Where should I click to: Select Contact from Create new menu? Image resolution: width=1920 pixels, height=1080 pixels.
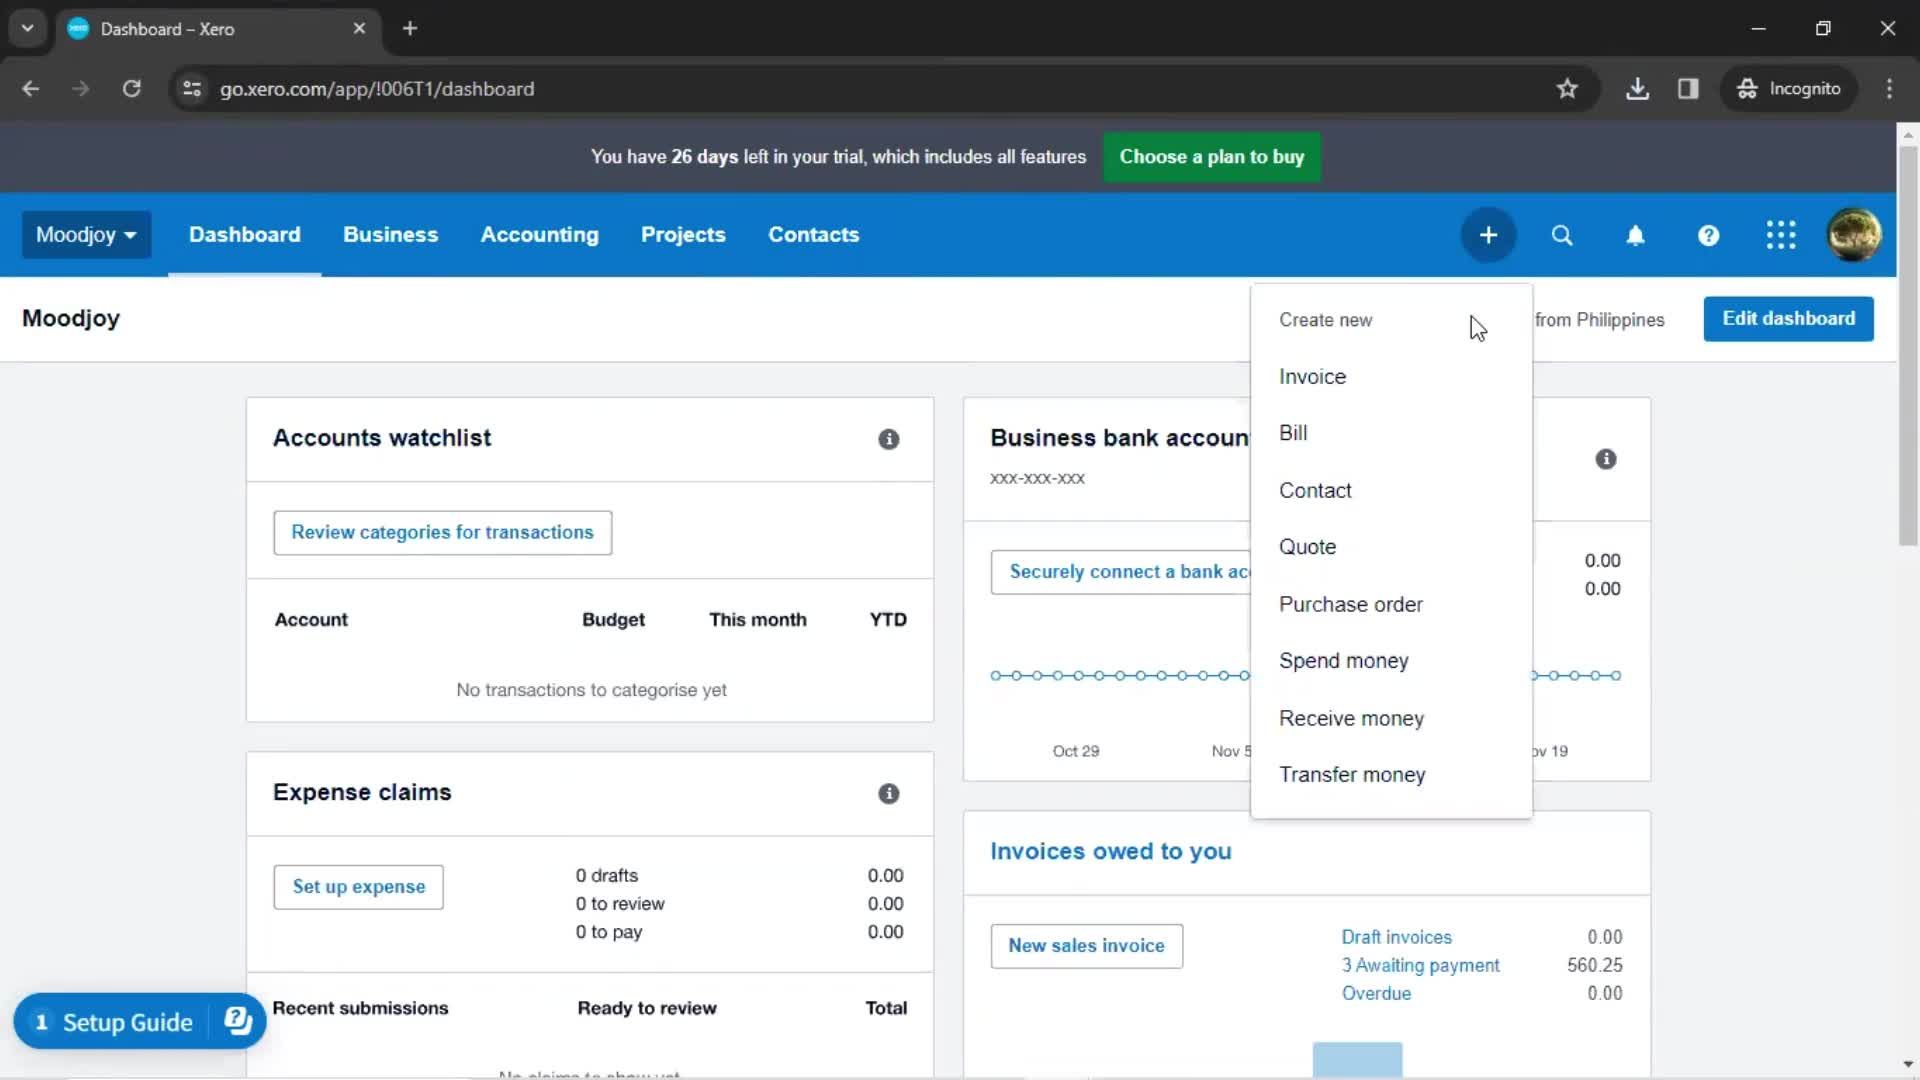click(x=1391, y=490)
